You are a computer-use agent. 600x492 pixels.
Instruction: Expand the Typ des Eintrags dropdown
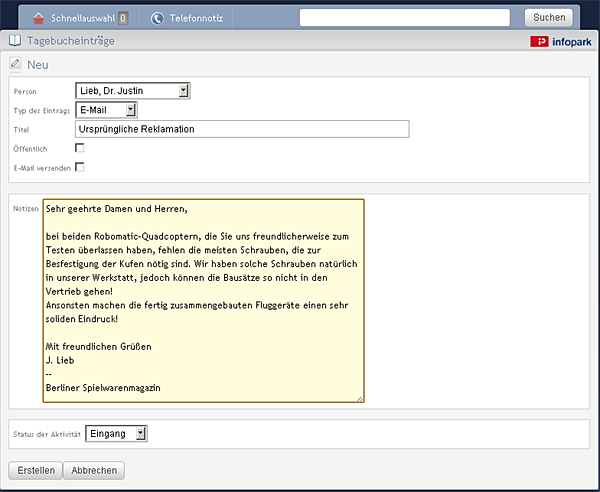click(x=106, y=110)
